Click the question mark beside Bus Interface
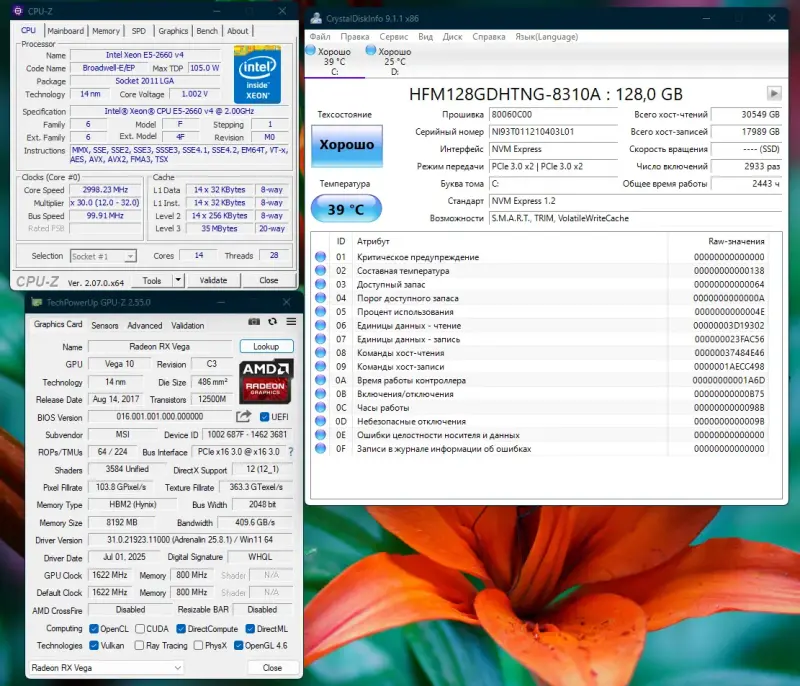Image resolution: width=800 pixels, height=686 pixels. (x=290, y=453)
